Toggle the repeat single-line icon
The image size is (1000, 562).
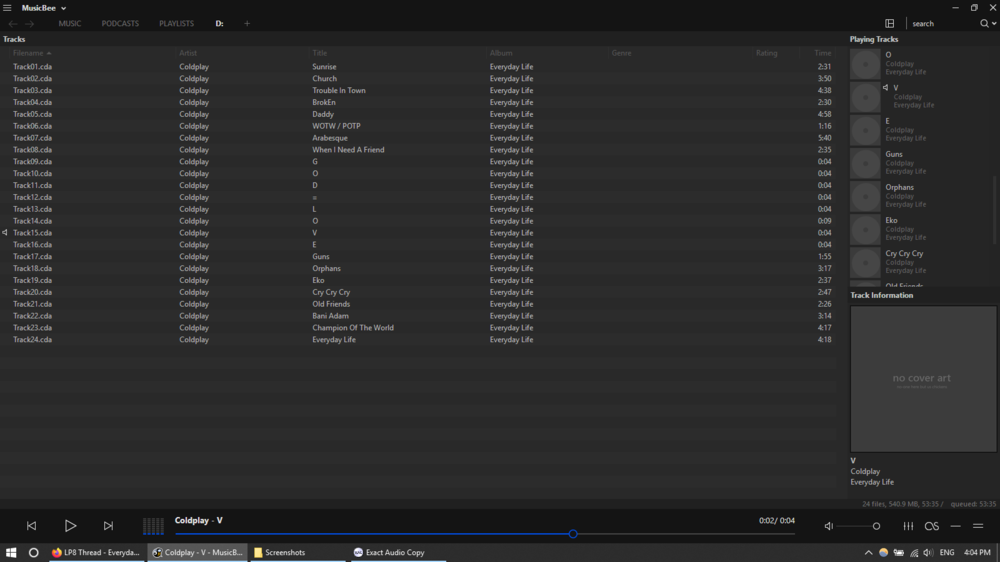tap(955, 526)
